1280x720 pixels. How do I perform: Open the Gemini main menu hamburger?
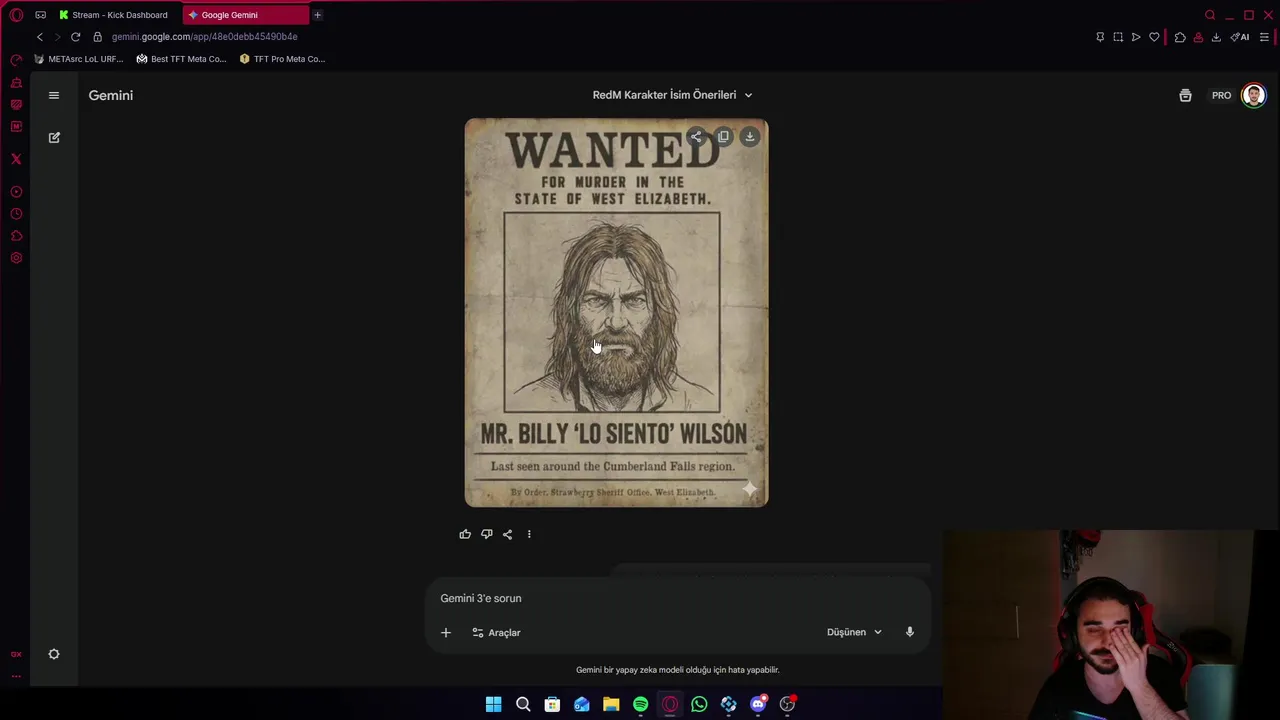(x=54, y=95)
